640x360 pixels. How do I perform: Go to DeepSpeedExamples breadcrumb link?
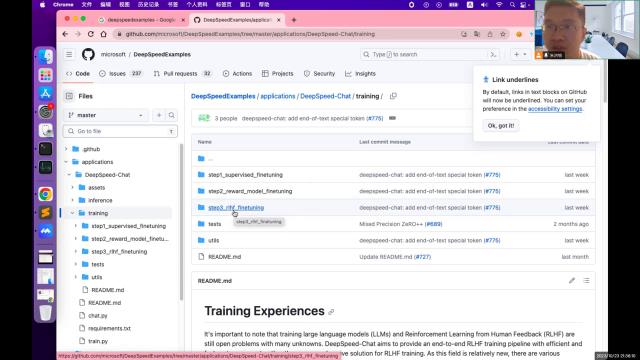coord(223,96)
